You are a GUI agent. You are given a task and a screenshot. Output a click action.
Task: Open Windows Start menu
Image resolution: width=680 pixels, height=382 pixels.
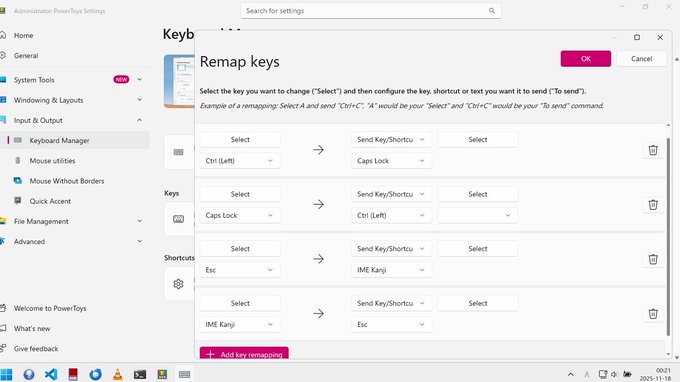pyautogui.click(x=7, y=374)
